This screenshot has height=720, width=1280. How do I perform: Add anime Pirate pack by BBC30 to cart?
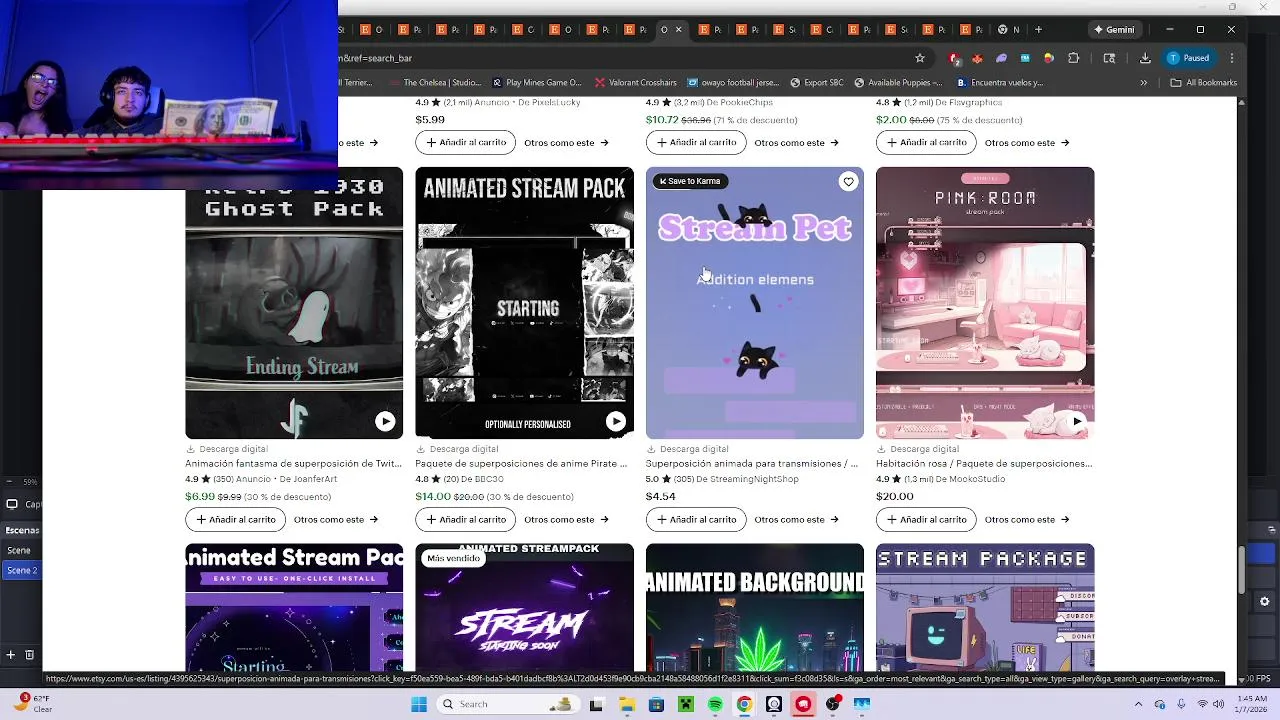click(x=465, y=519)
